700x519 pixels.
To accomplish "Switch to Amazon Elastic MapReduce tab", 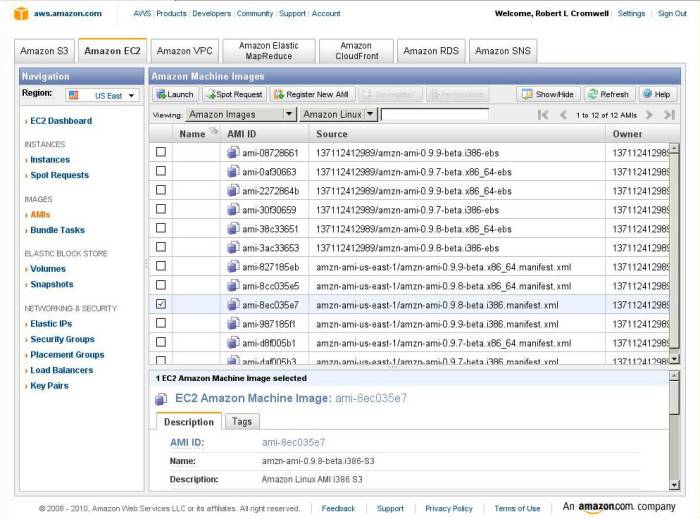I will (269, 51).
